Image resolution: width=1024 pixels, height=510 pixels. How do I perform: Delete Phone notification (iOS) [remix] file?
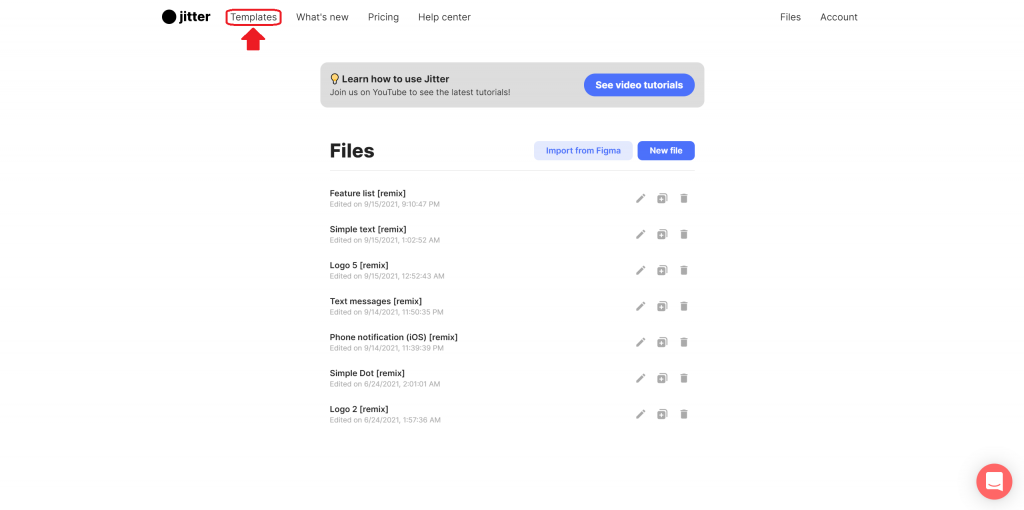tap(684, 342)
